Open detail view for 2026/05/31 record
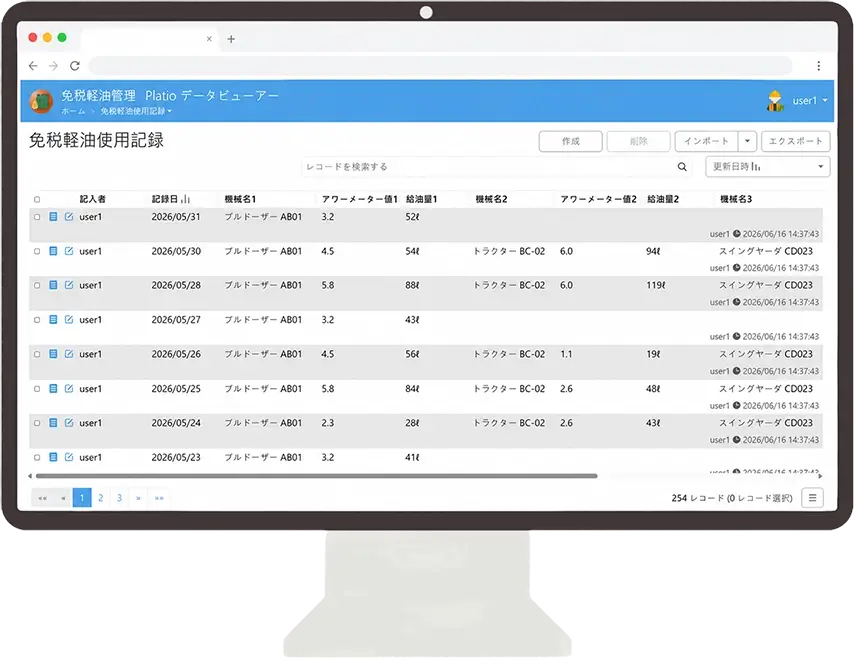Image resolution: width=854 pixels, height=658 pixels. coord(53,217)
